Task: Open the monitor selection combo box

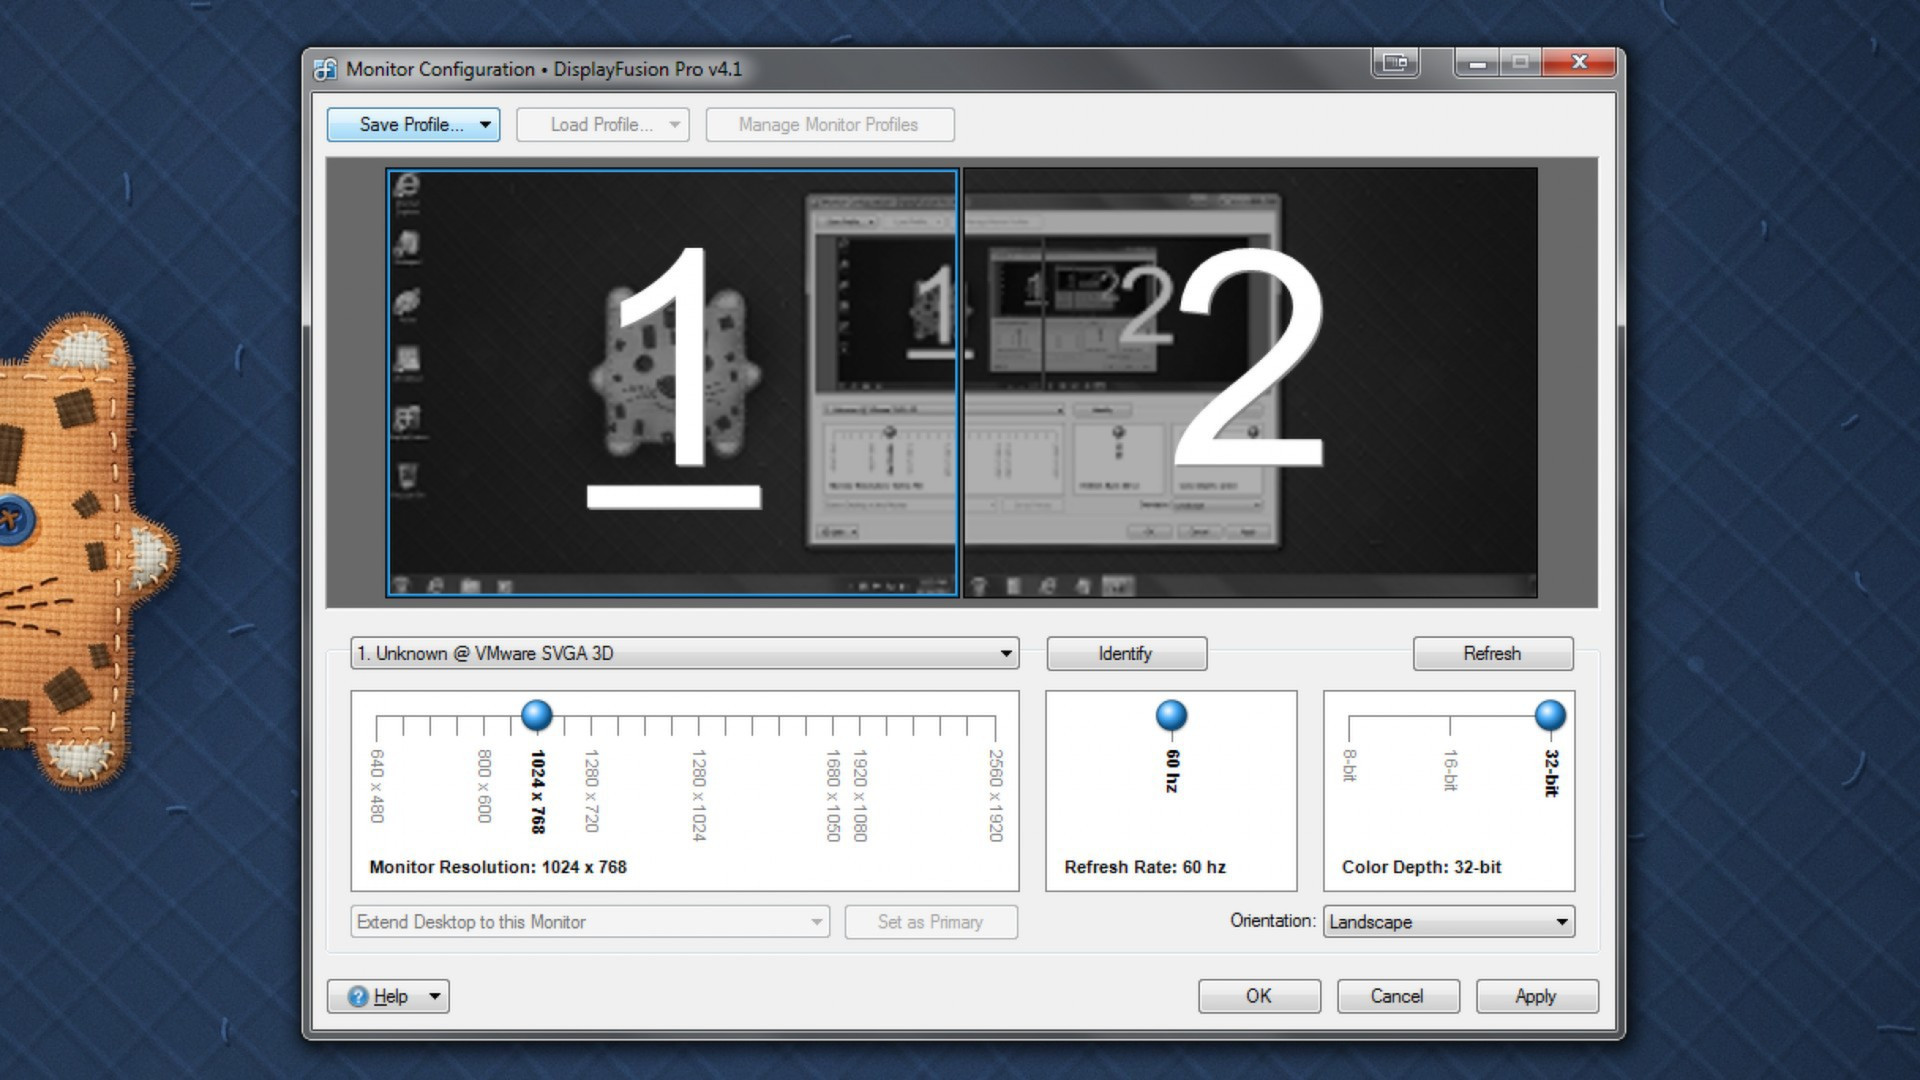Action: [x=1005, y=653]
